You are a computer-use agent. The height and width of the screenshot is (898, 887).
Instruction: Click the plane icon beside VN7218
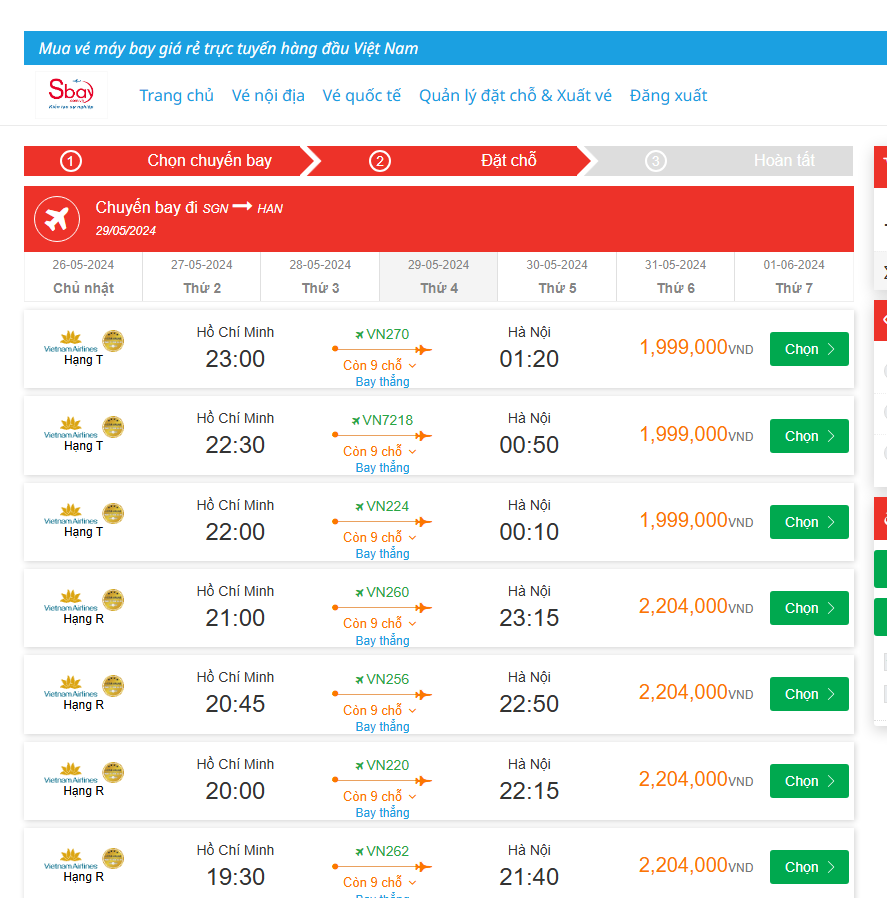355,421
